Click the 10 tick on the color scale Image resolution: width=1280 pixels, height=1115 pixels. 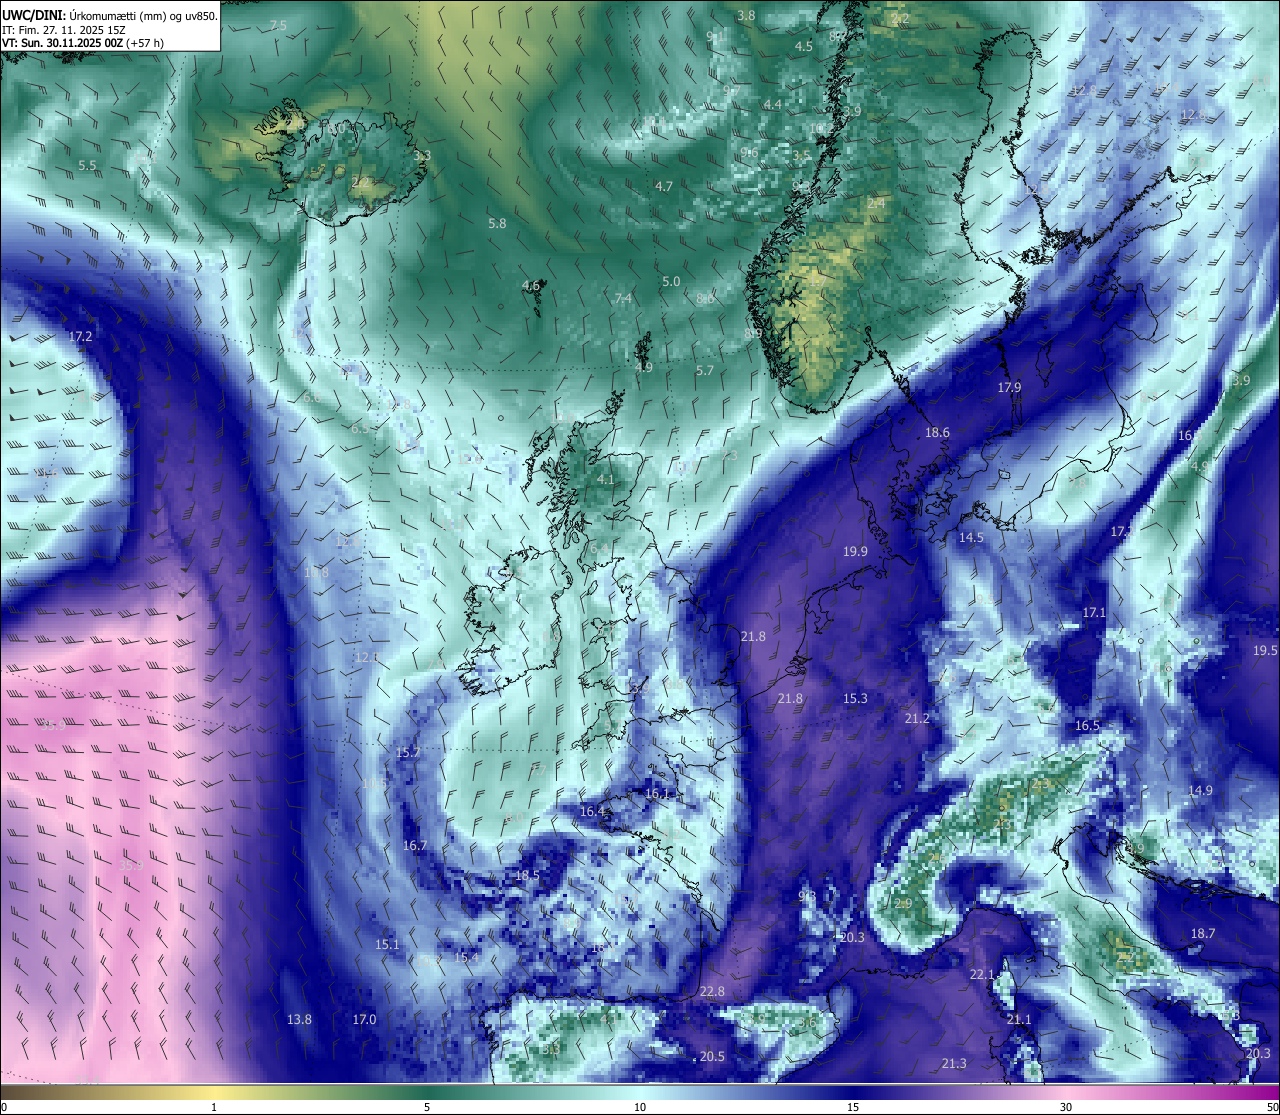coord(640,1107)
